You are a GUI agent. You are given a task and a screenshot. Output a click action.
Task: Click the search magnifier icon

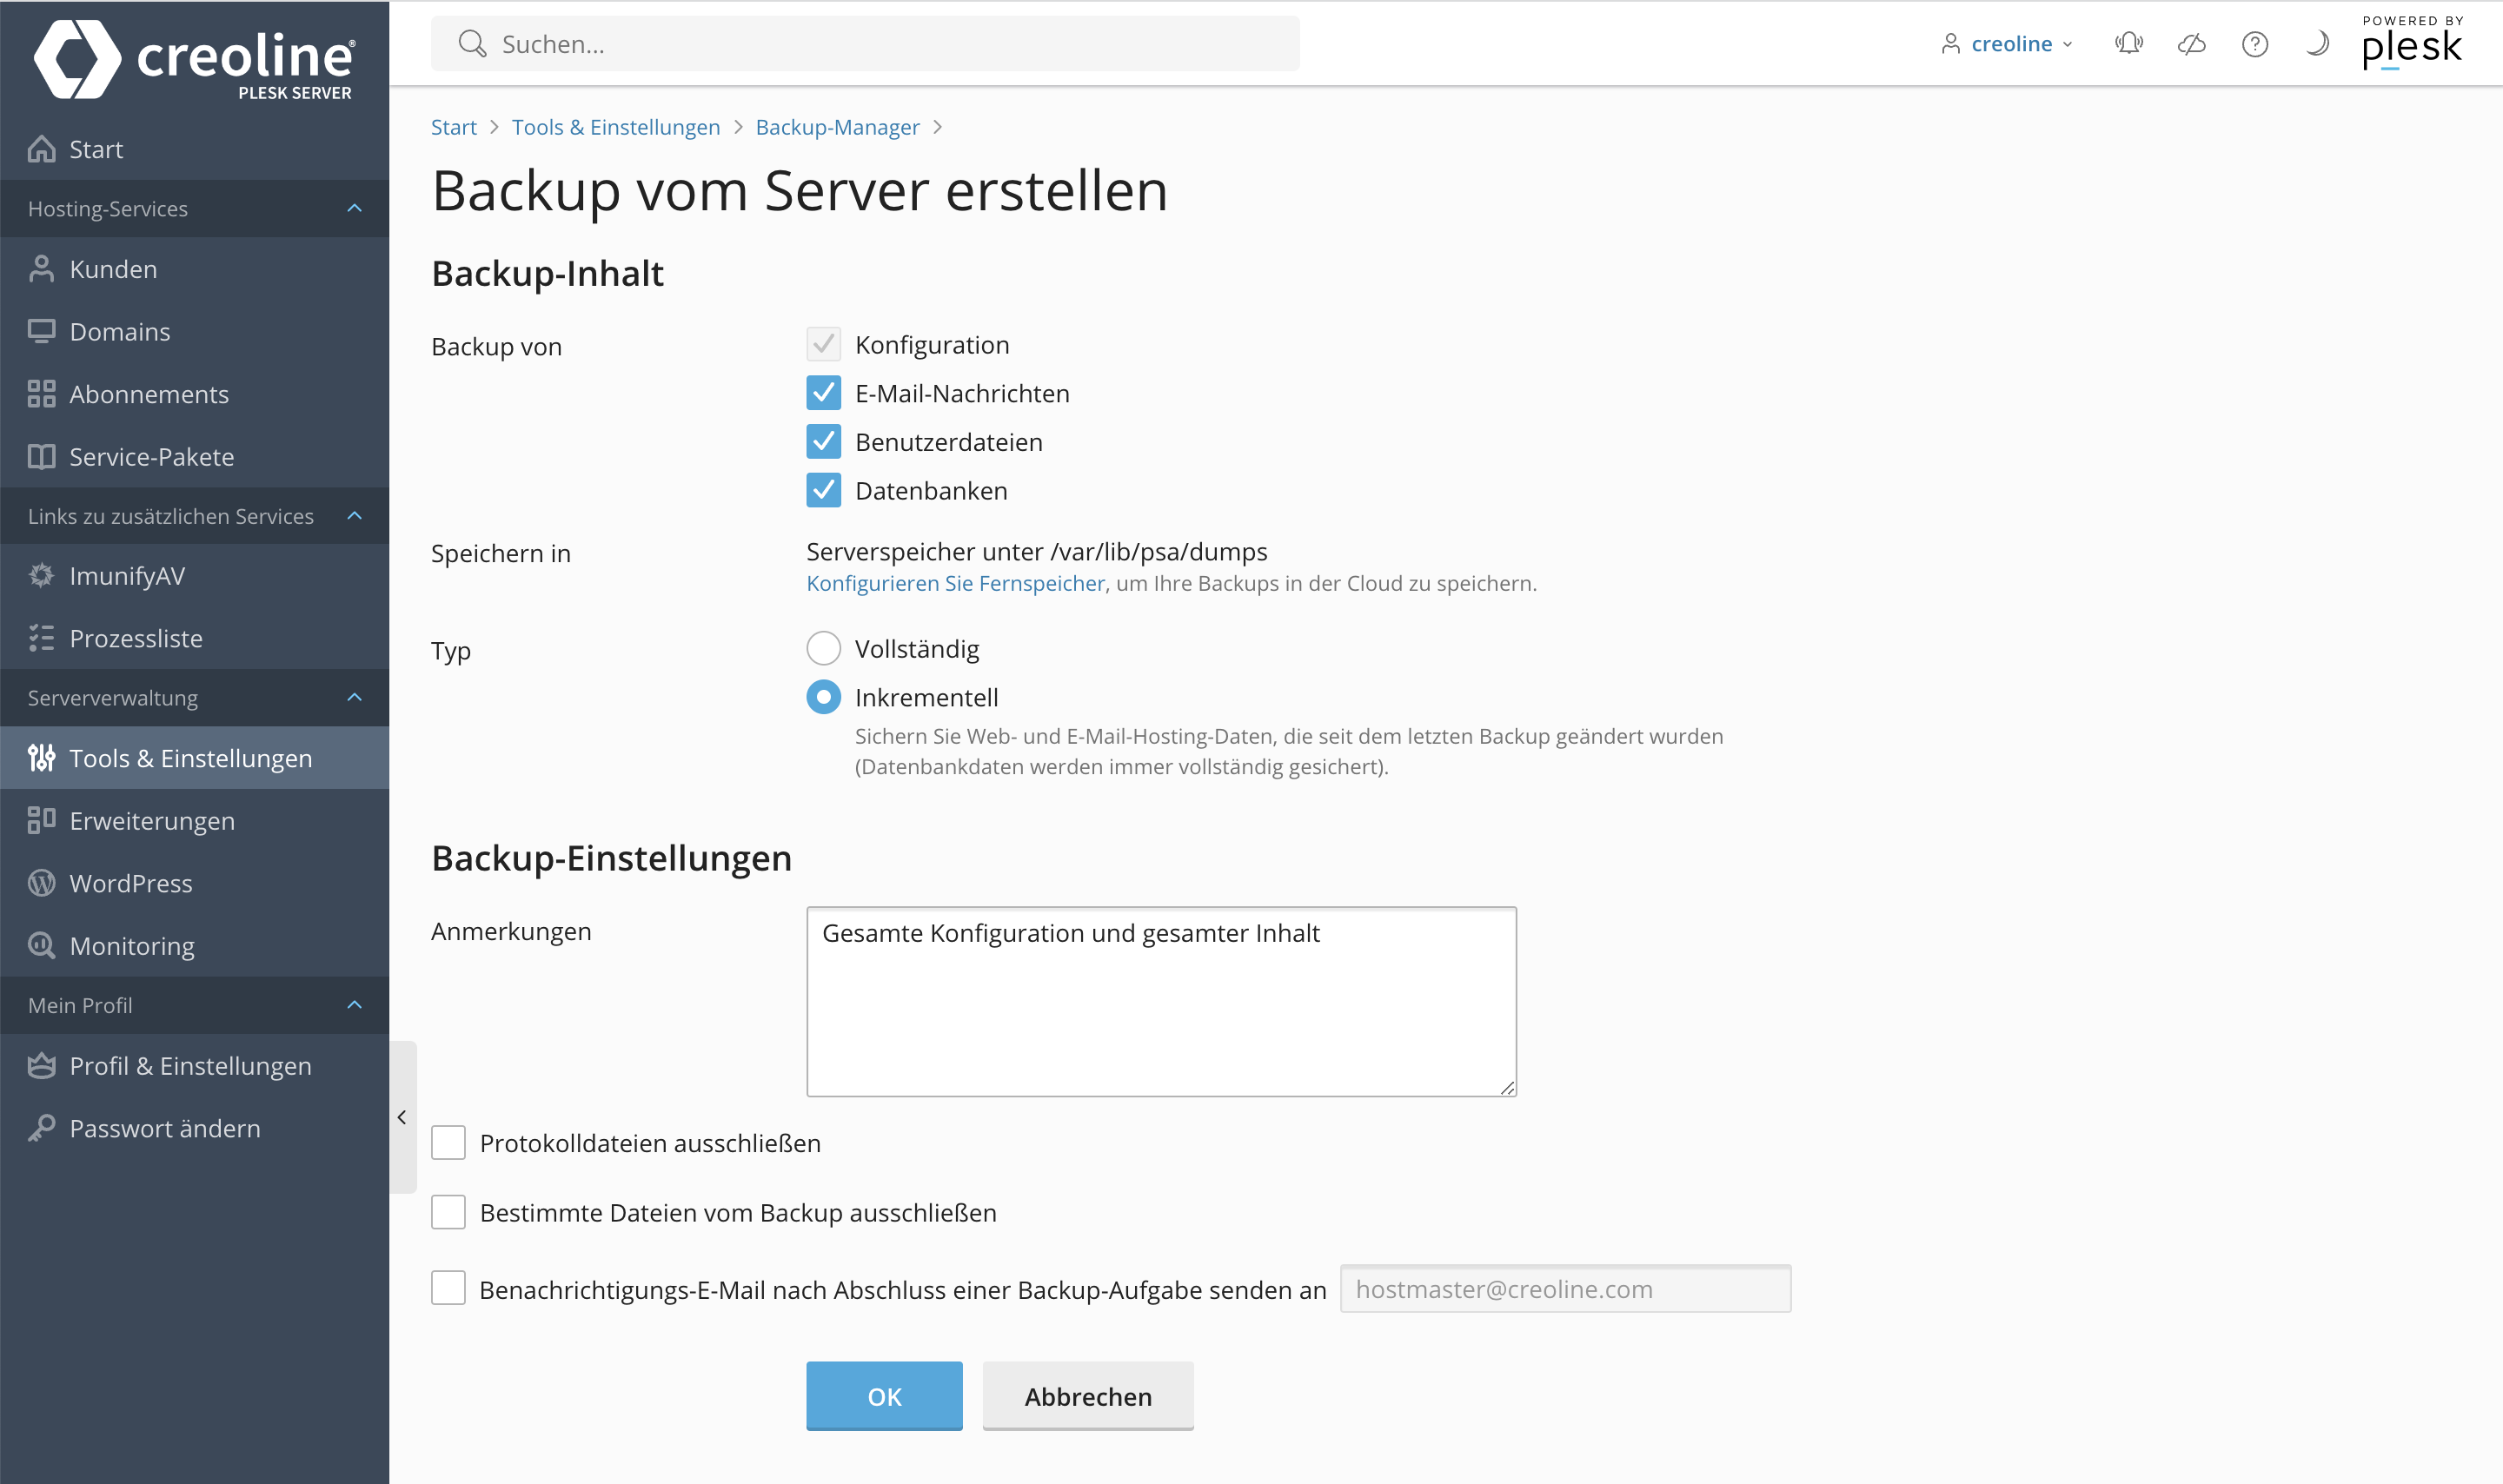pos(472,44)
